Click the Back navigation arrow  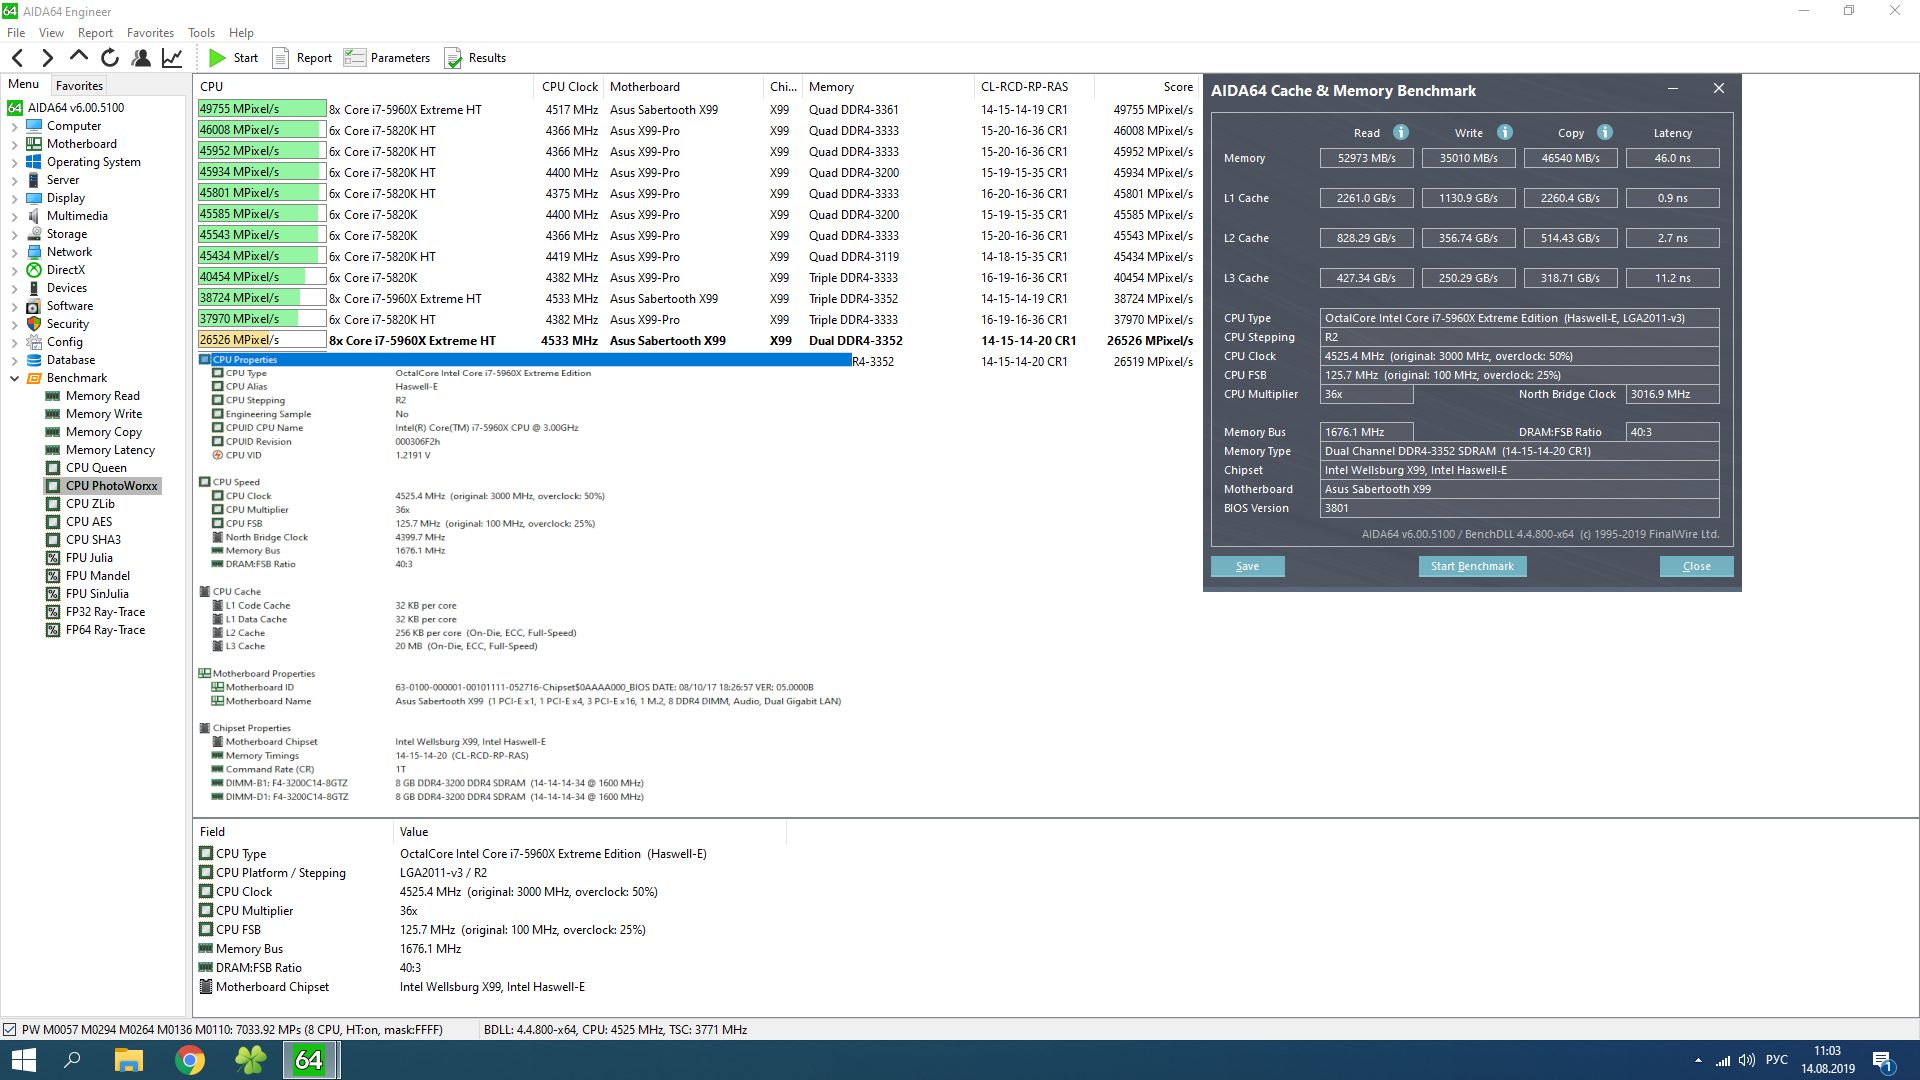point(17,58)
